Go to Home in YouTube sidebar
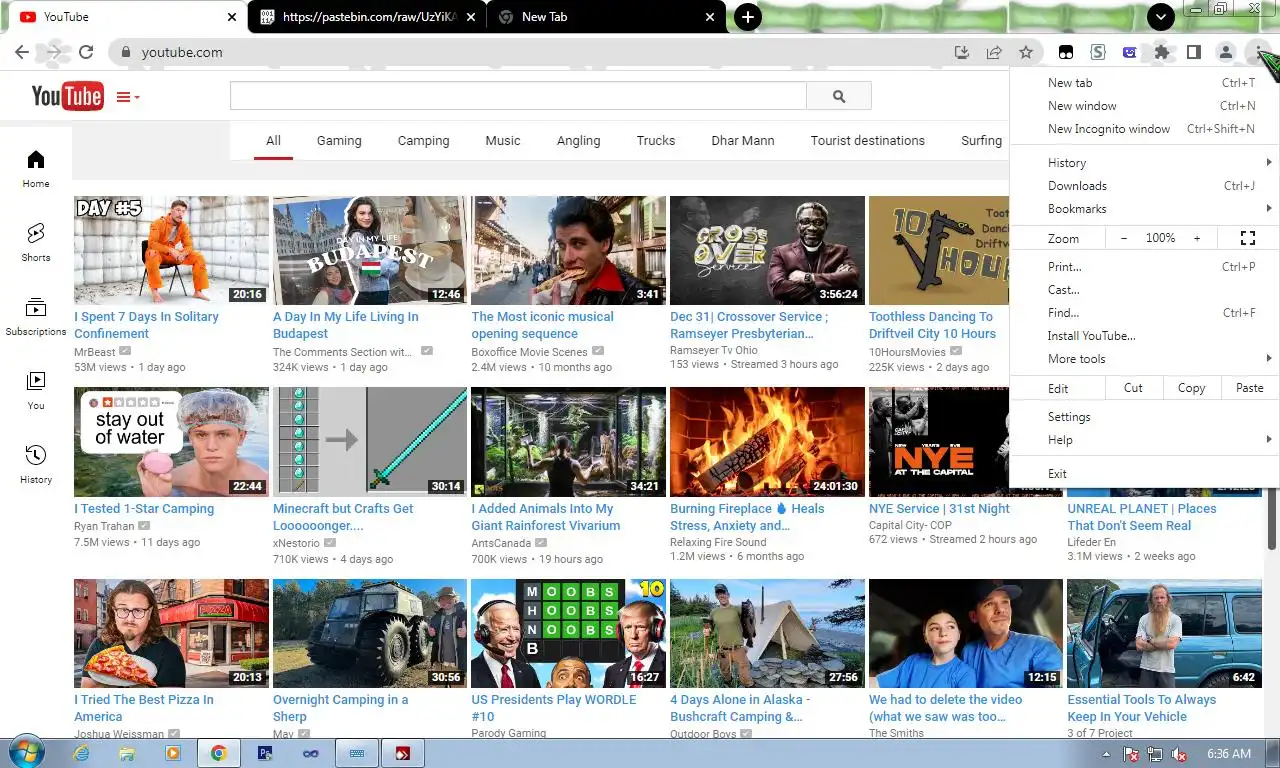The height and width of the screenshot is (768, 1280). click(36, 168)
